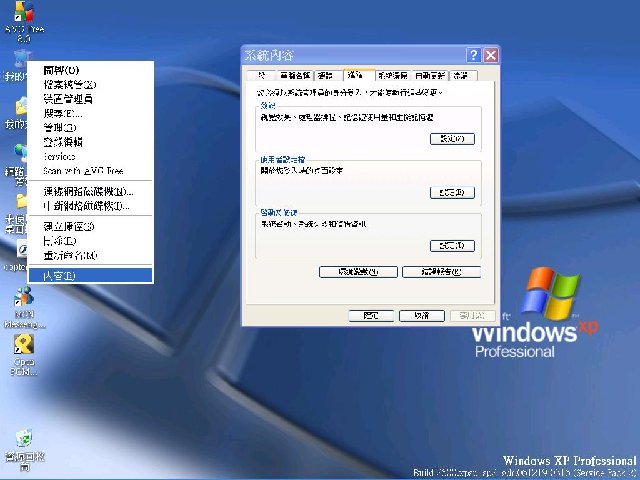The width and height of the screenshot is (640, 480).
Task: Click the help question mark in System Properties
Action: 473,55
